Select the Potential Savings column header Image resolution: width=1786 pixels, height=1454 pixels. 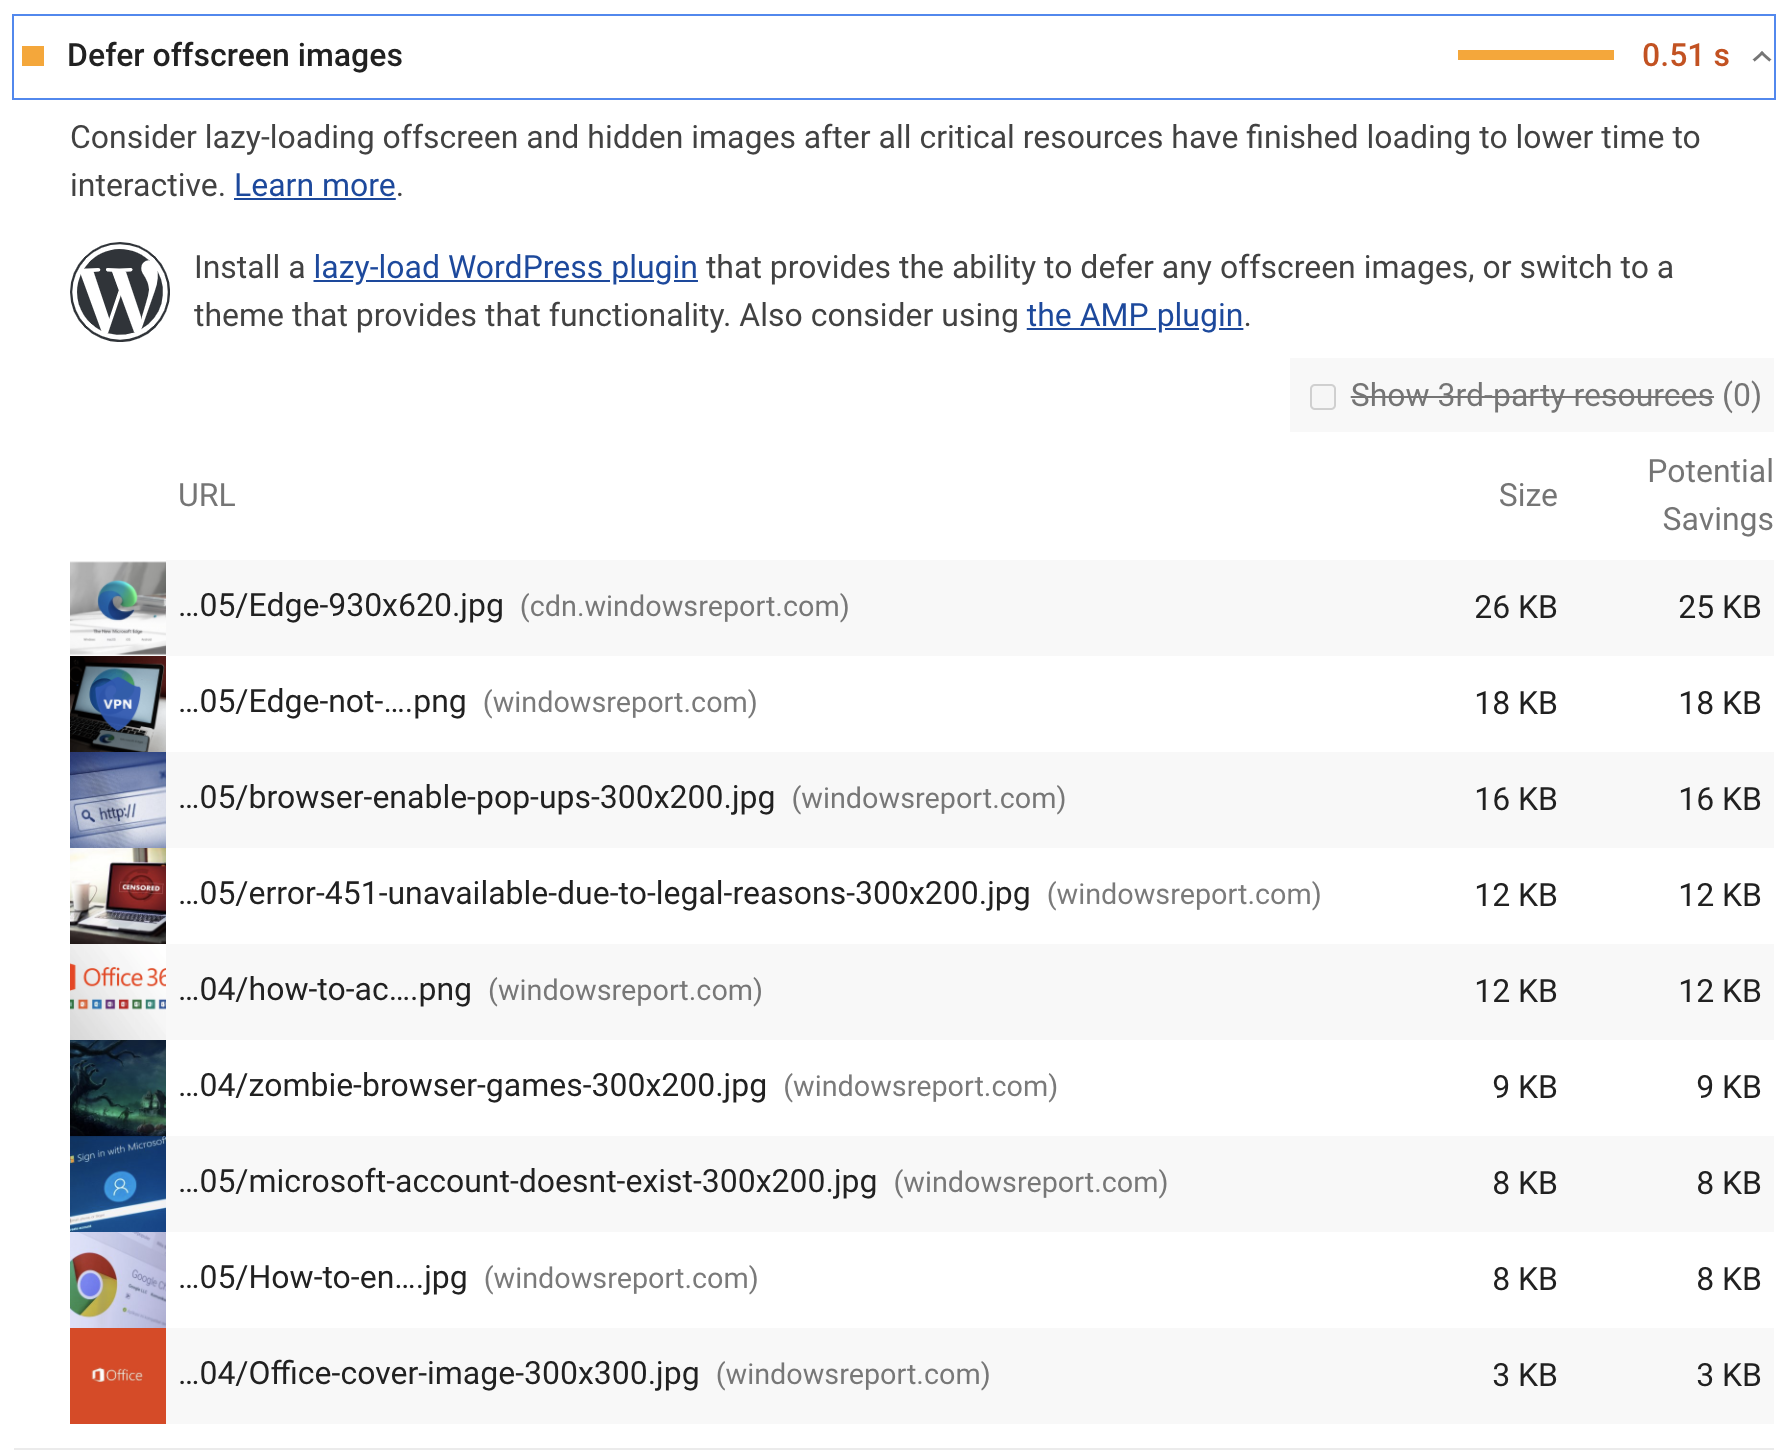pyautogui.click(x=1710, y=495)
